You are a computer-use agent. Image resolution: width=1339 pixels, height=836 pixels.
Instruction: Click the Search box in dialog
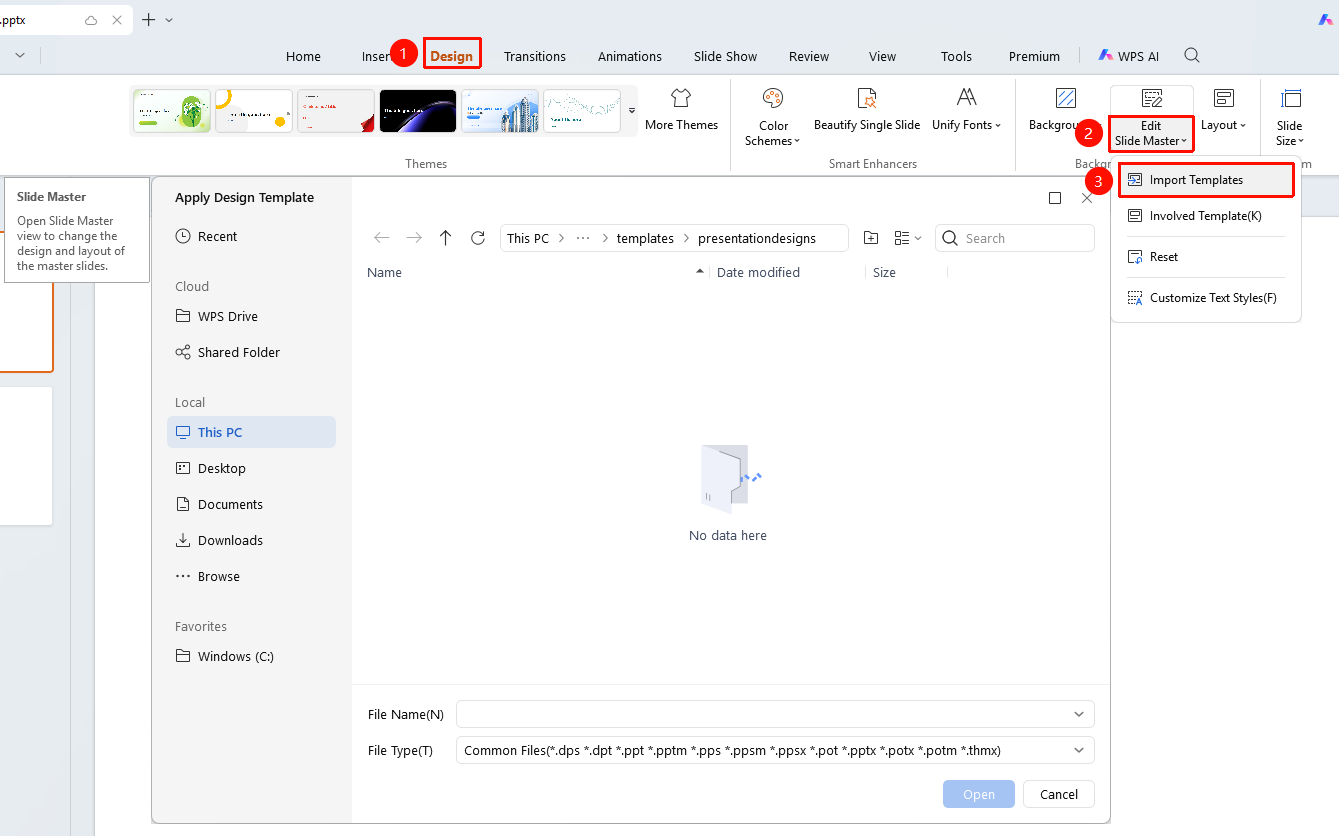click(1015, 238)
